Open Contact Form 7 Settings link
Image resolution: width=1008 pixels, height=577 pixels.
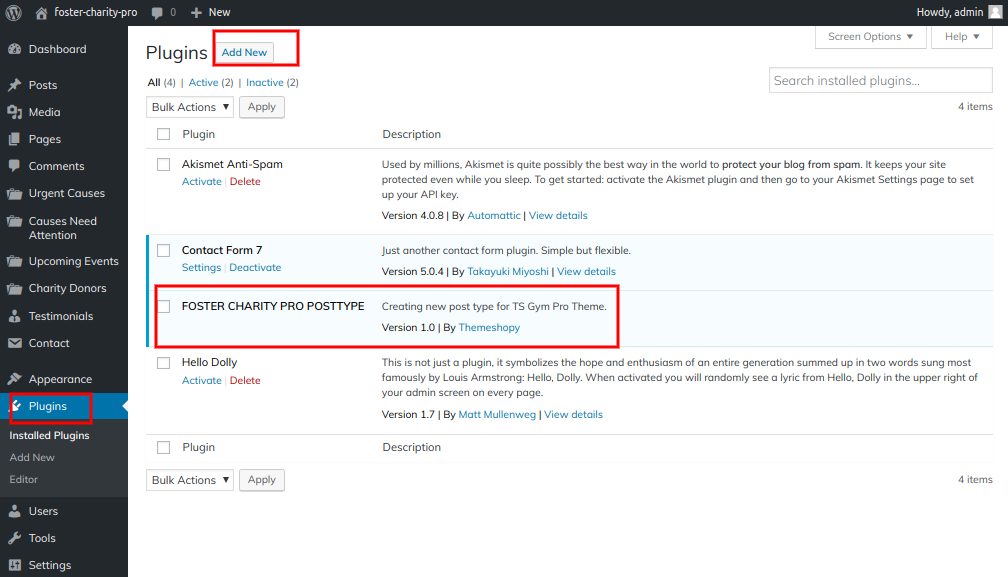tap(201, 267)
